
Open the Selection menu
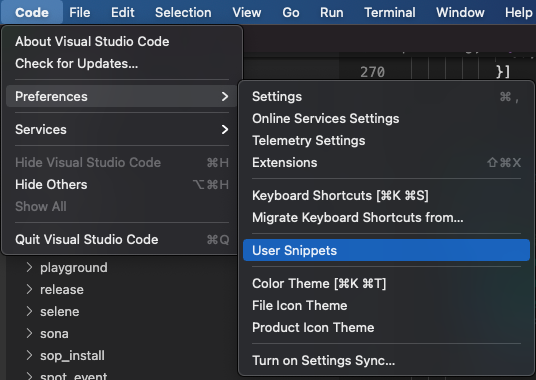(x=183, y=12)
